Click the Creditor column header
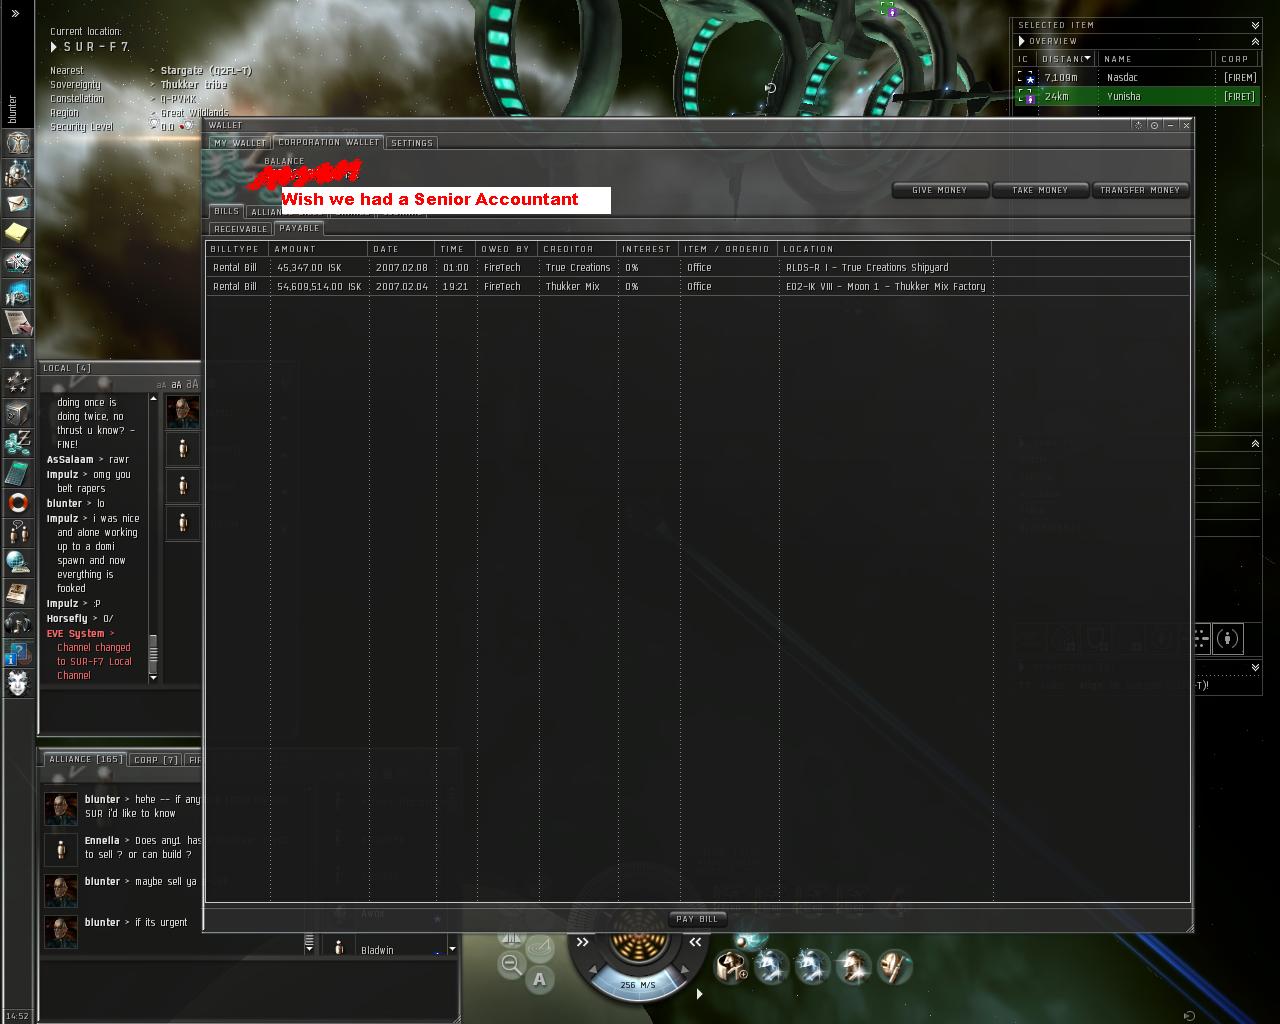 pos(578,249)
